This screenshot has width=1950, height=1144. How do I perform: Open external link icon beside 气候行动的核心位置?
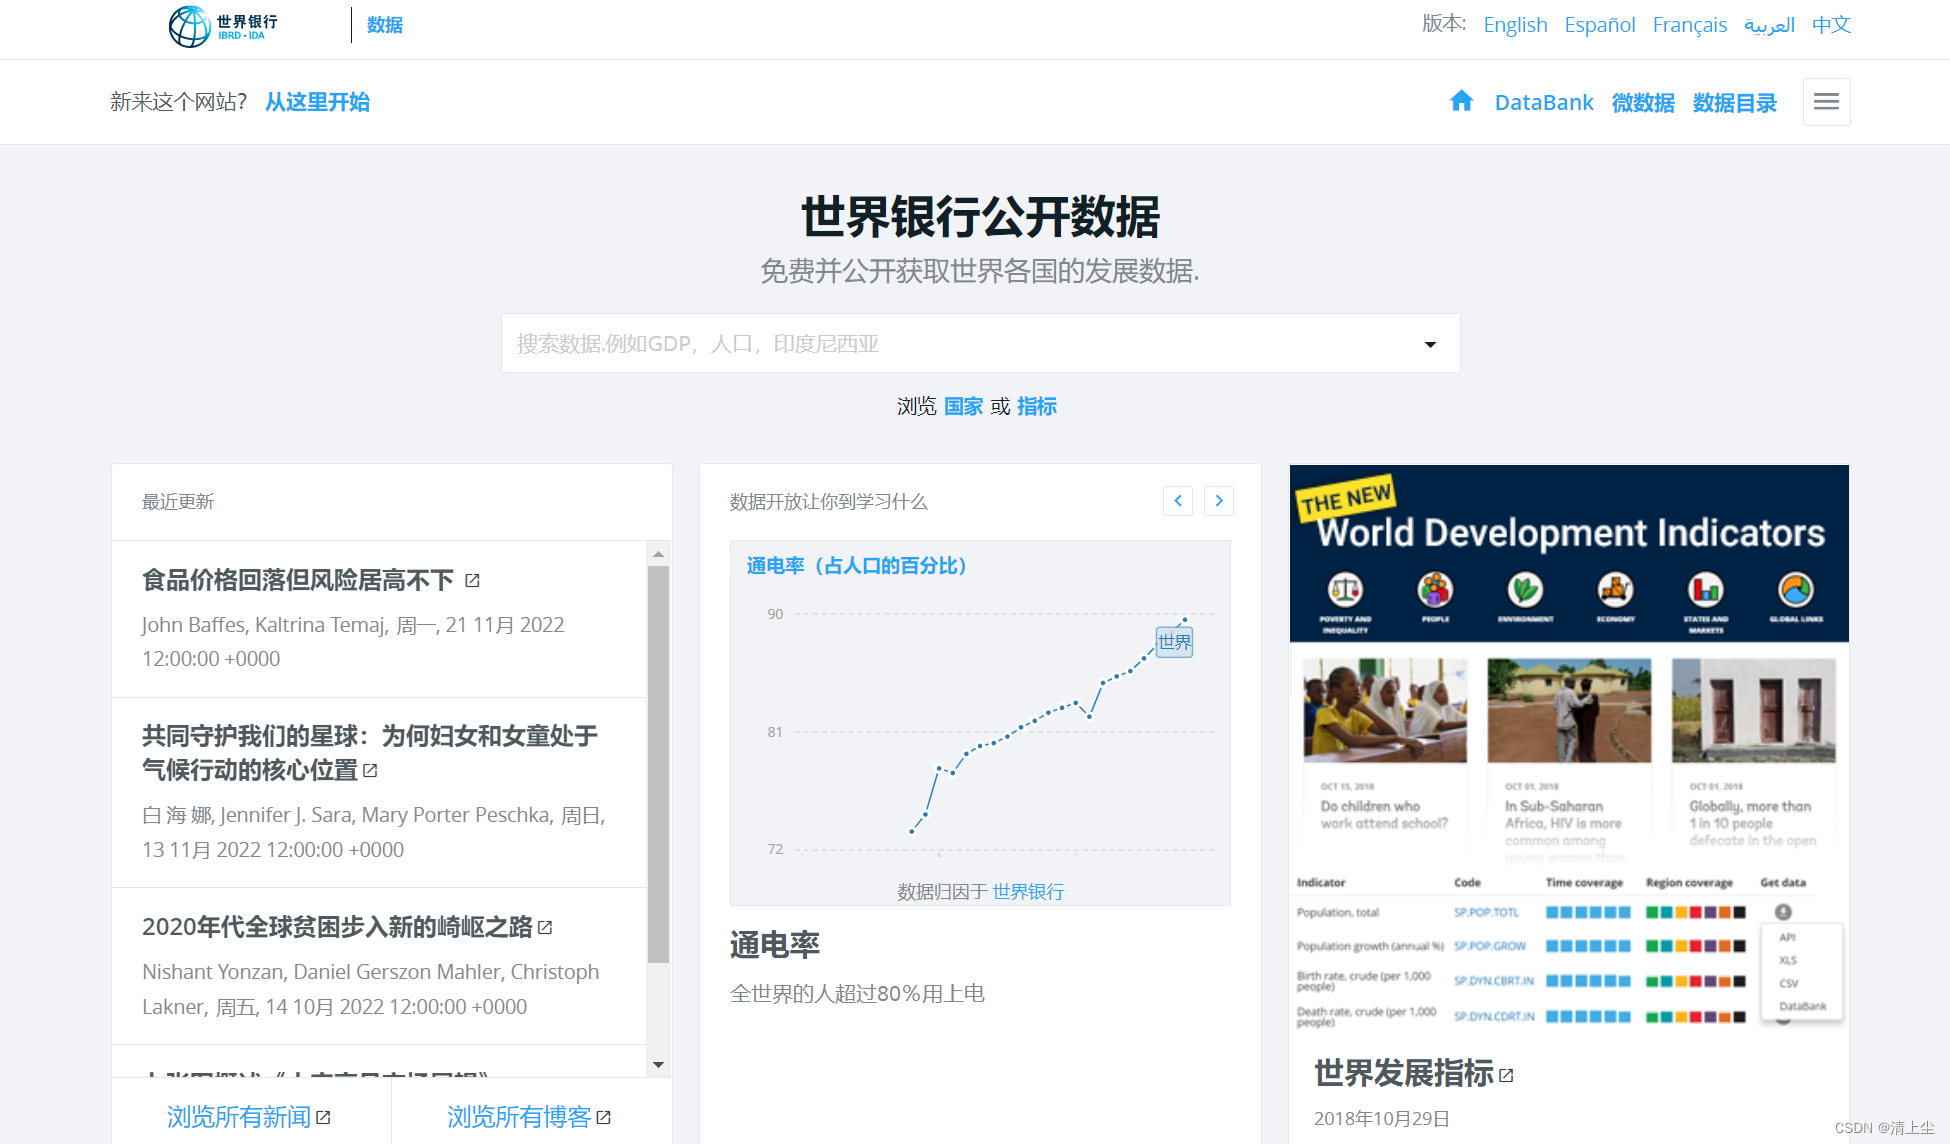[x=370, y=770]
